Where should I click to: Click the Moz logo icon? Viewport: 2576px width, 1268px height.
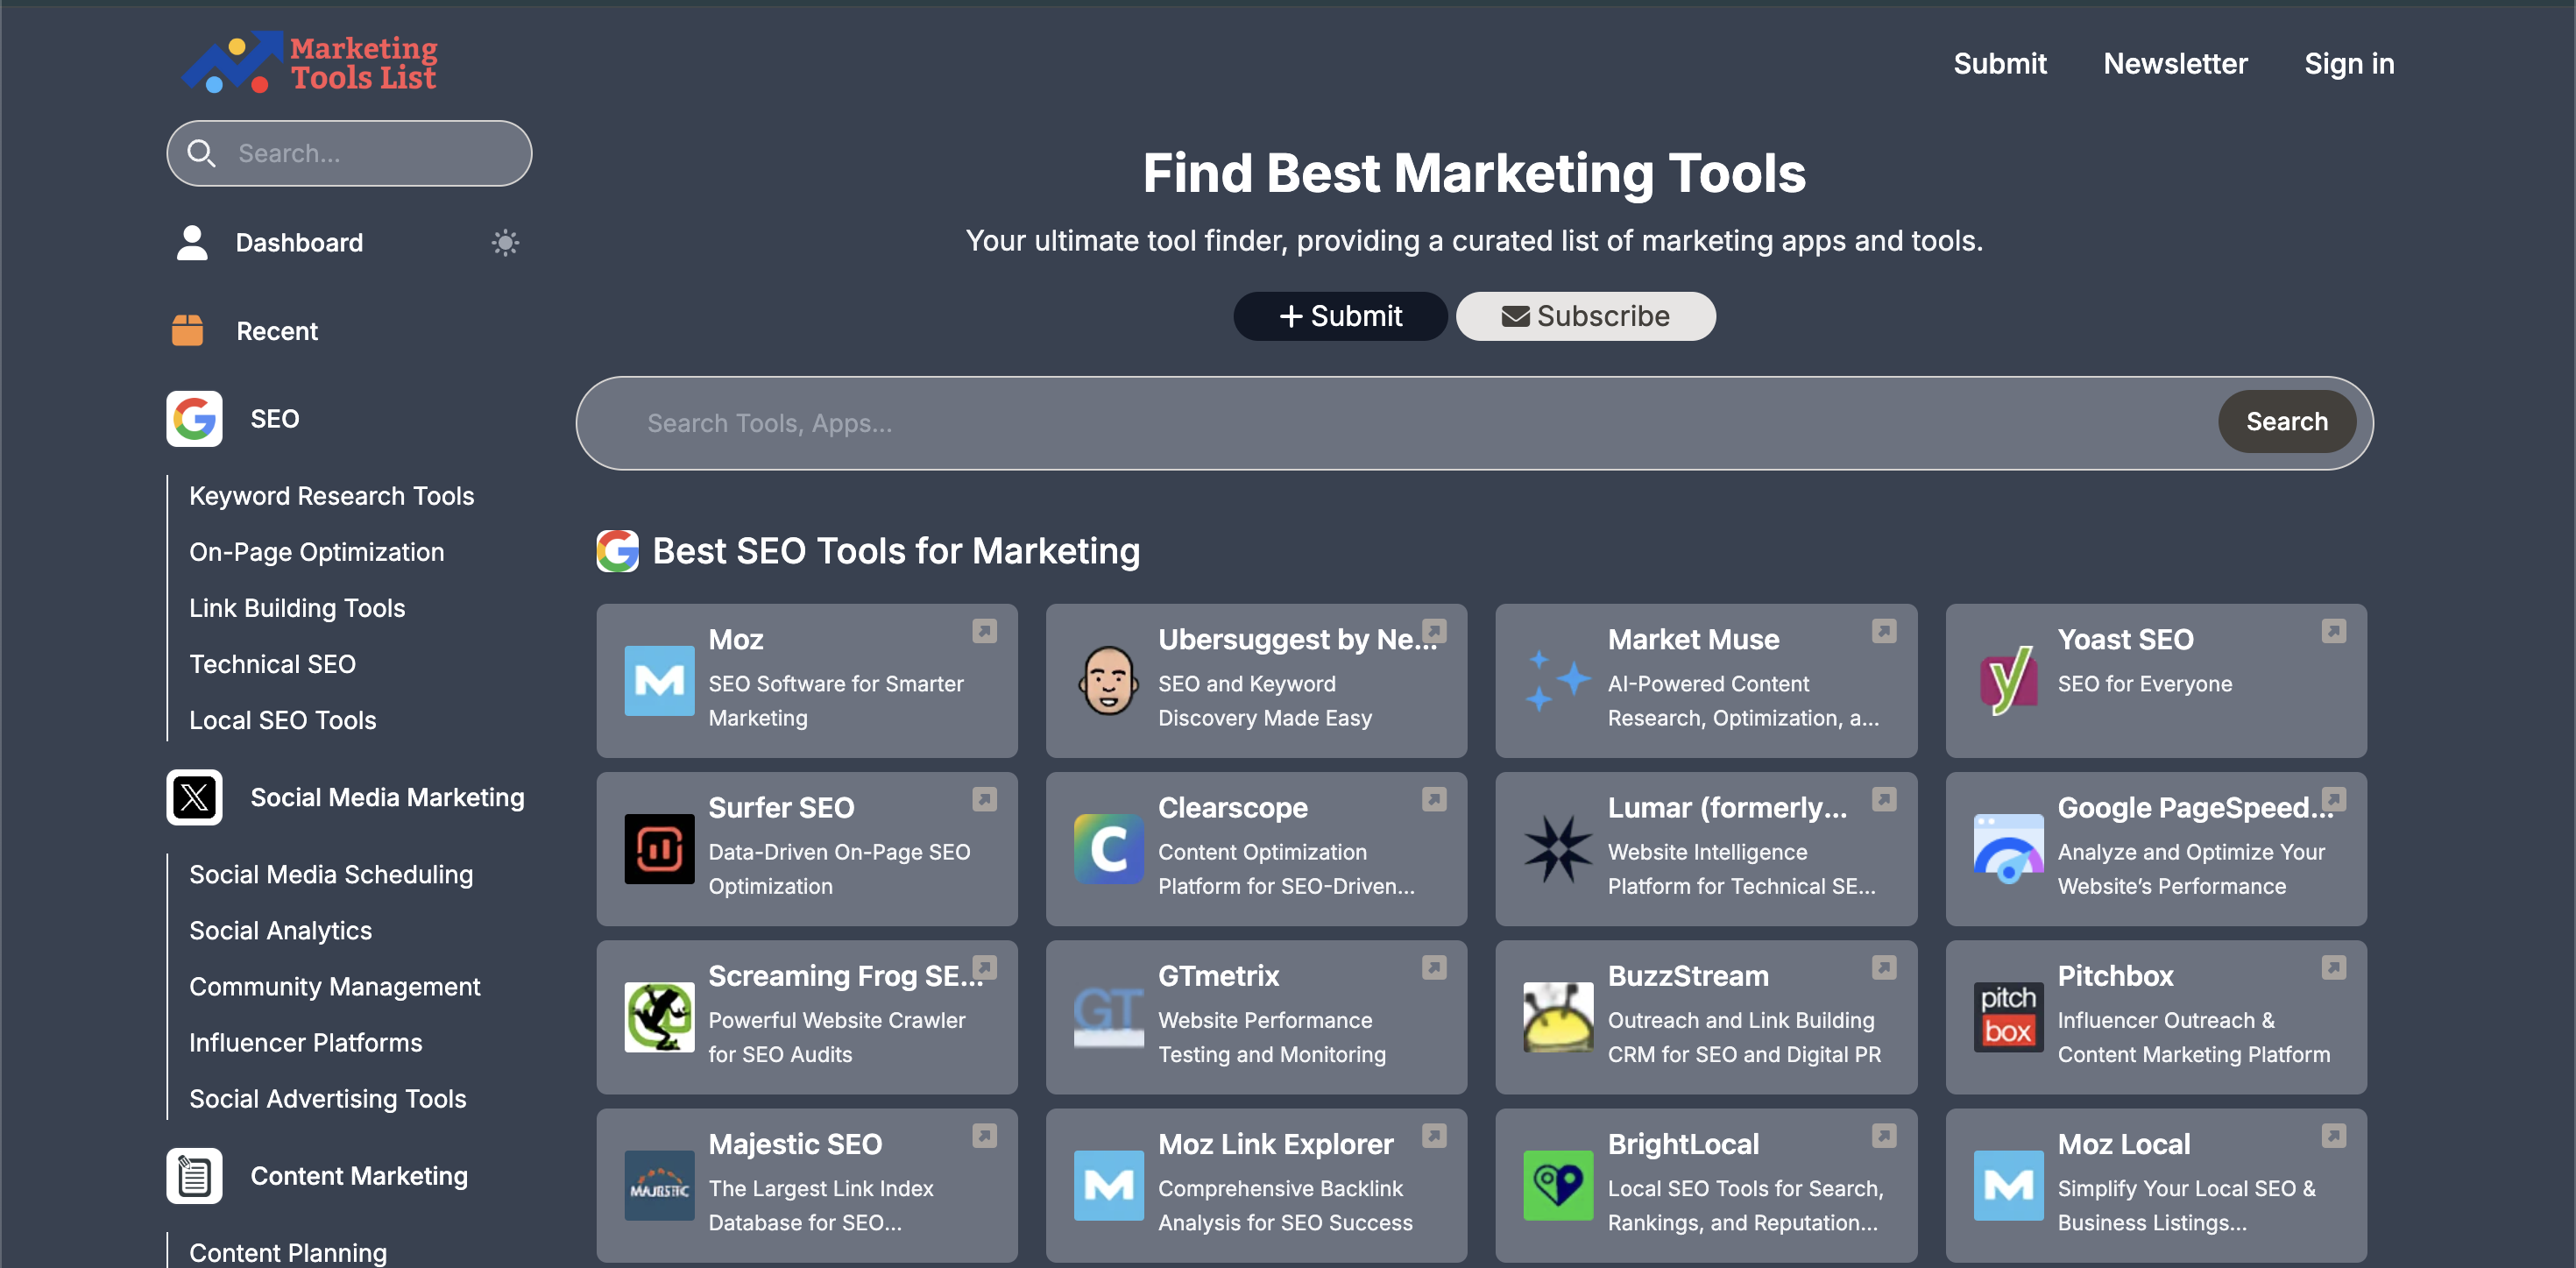click(659, 681)
